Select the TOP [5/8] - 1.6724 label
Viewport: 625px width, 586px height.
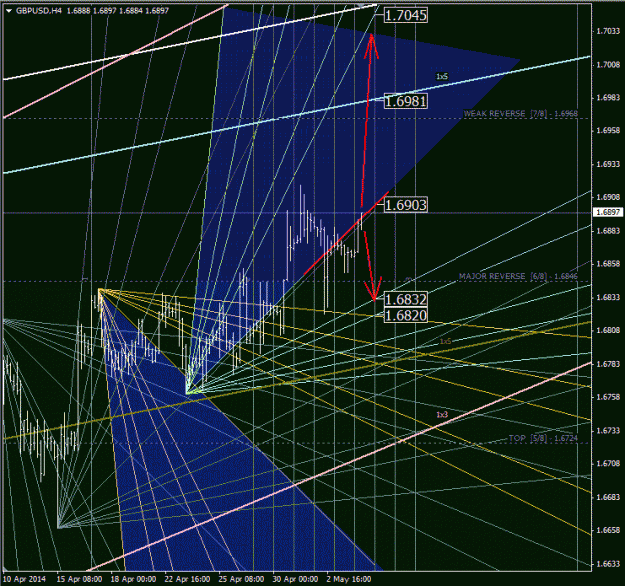click(x=543, y=438)
